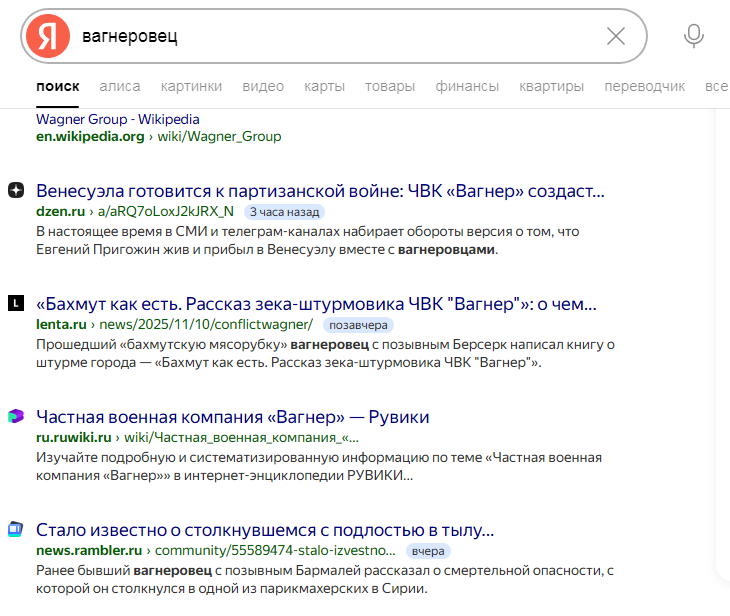This screenshot has height=616, width=730.
Task: Click the dzen.ru source link
Action: (135, 211)
